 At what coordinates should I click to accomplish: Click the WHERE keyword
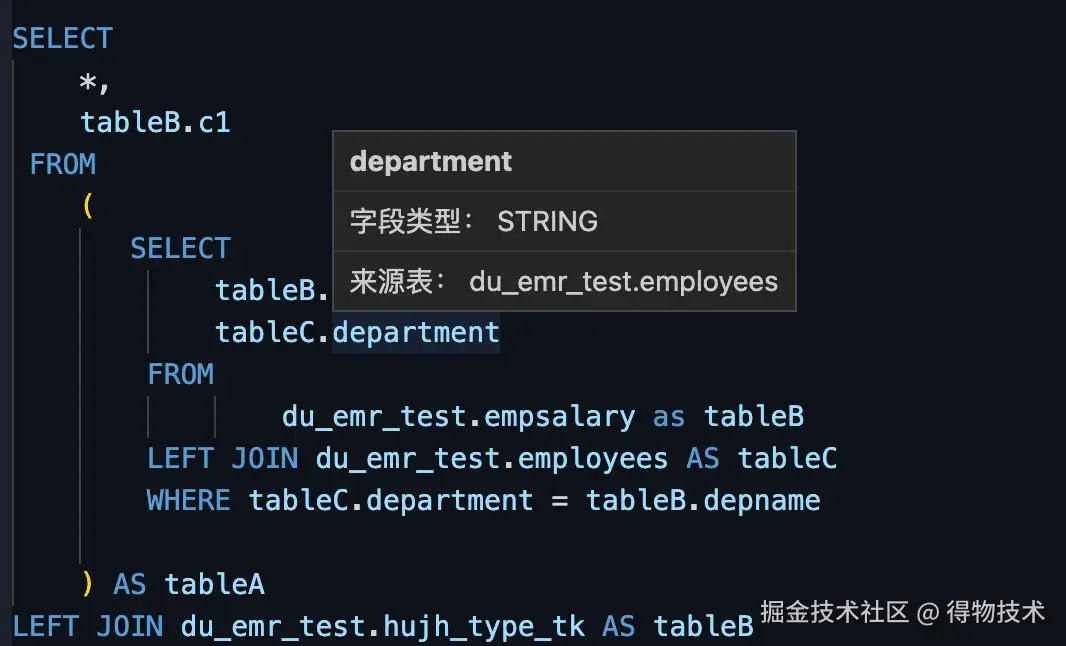coord(188,499)
